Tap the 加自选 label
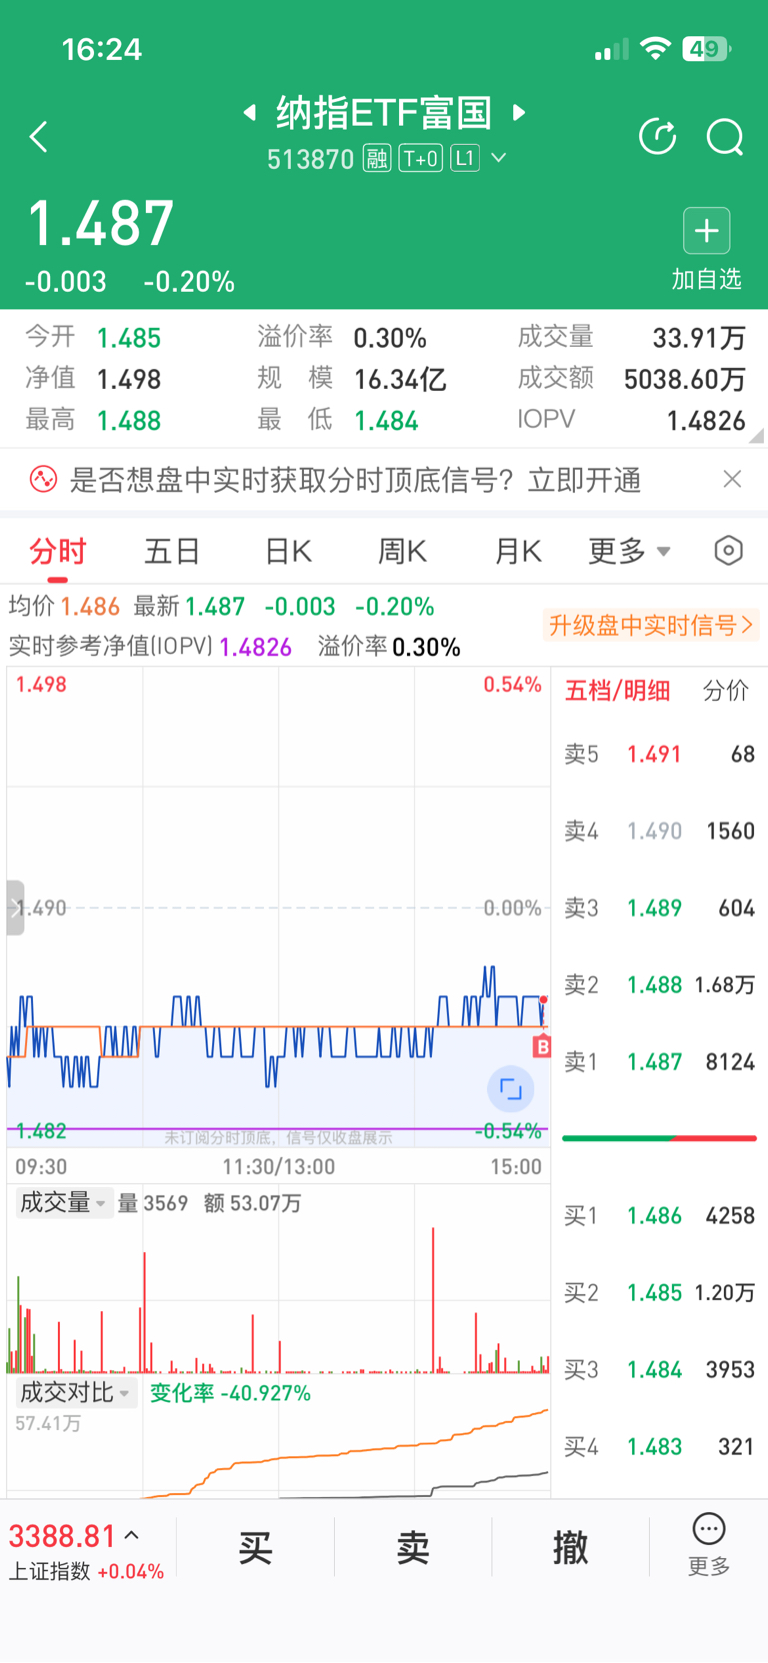The image size is (768, 1663). point(707,279)
